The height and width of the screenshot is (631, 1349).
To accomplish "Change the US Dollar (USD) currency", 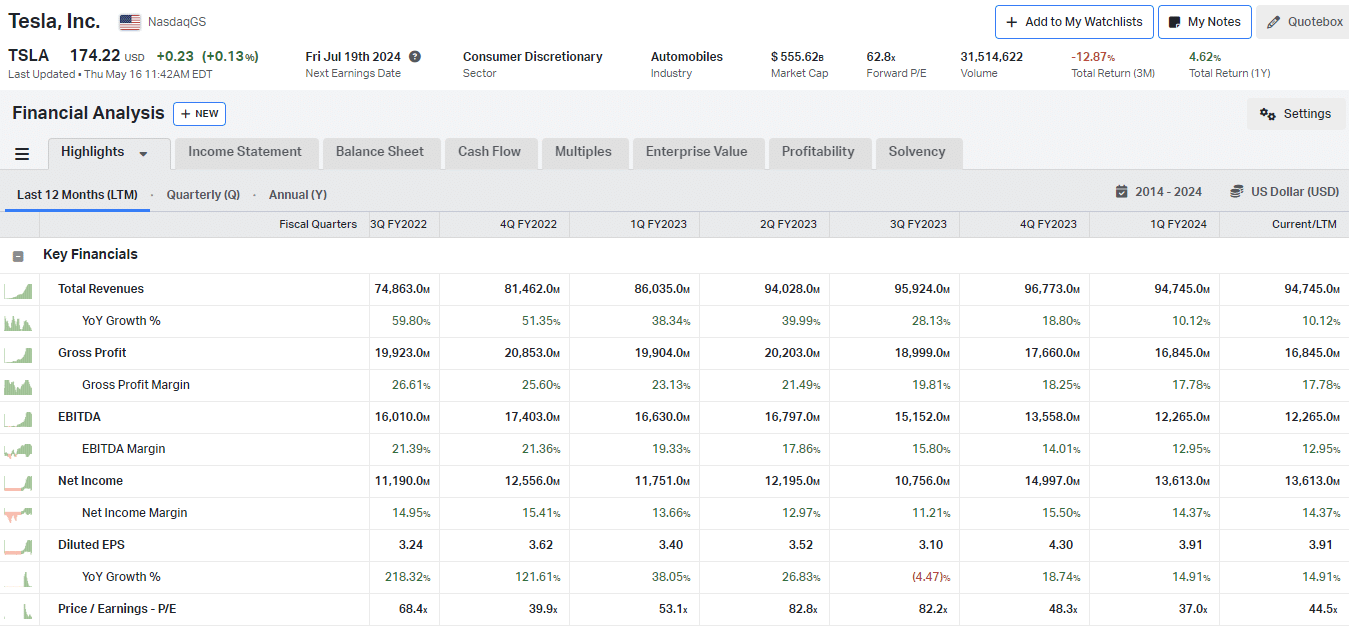I will coord(1285,192).
